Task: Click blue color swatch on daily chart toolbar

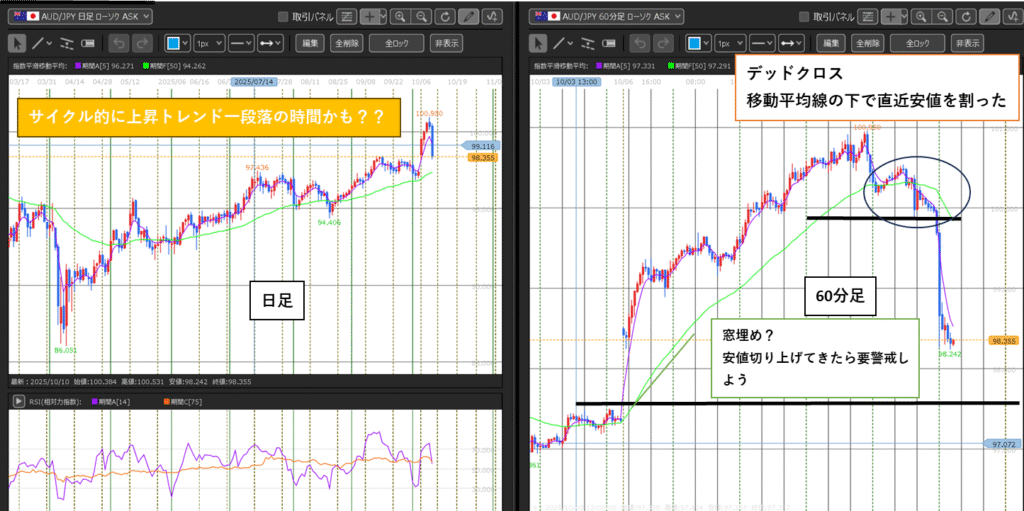Action: pos(172,43)
